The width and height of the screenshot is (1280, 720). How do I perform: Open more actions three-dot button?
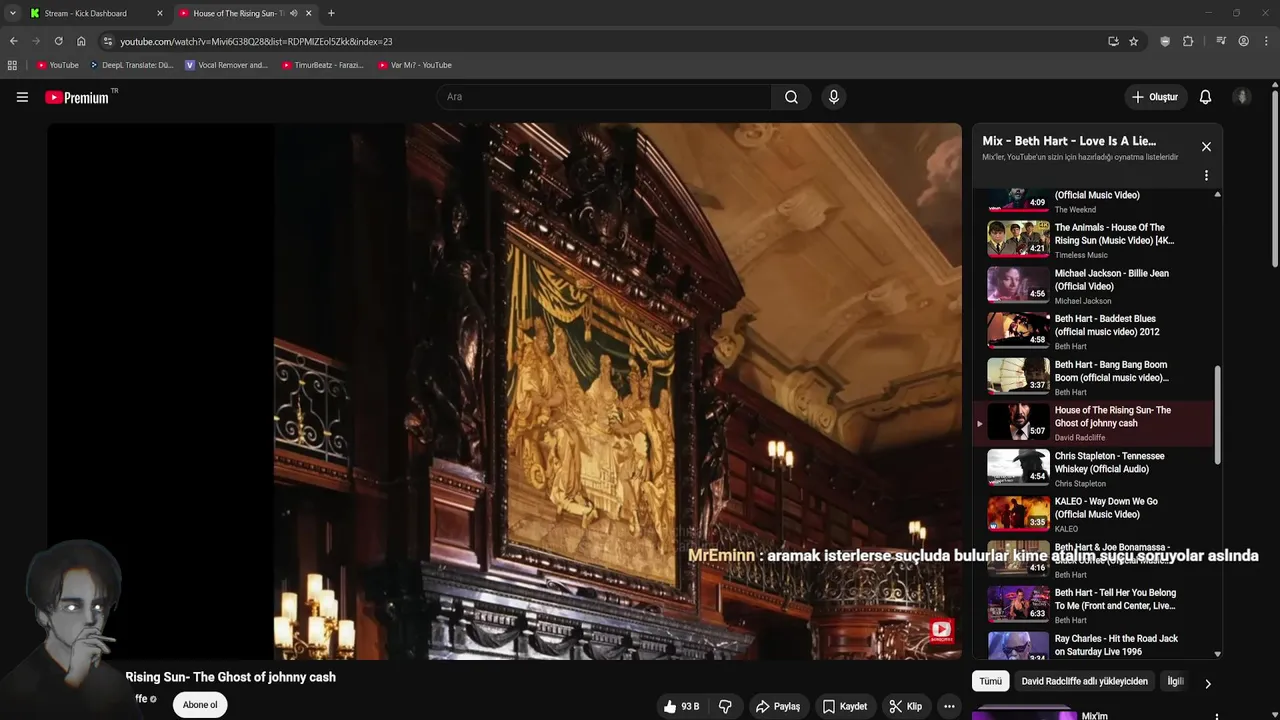click(x=949, y=706)
